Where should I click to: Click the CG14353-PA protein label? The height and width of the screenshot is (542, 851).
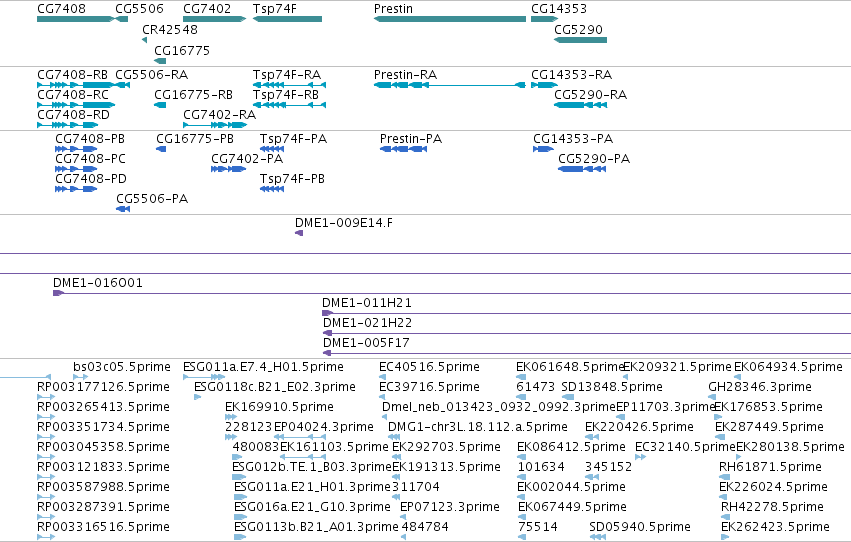tap(573, 139)
